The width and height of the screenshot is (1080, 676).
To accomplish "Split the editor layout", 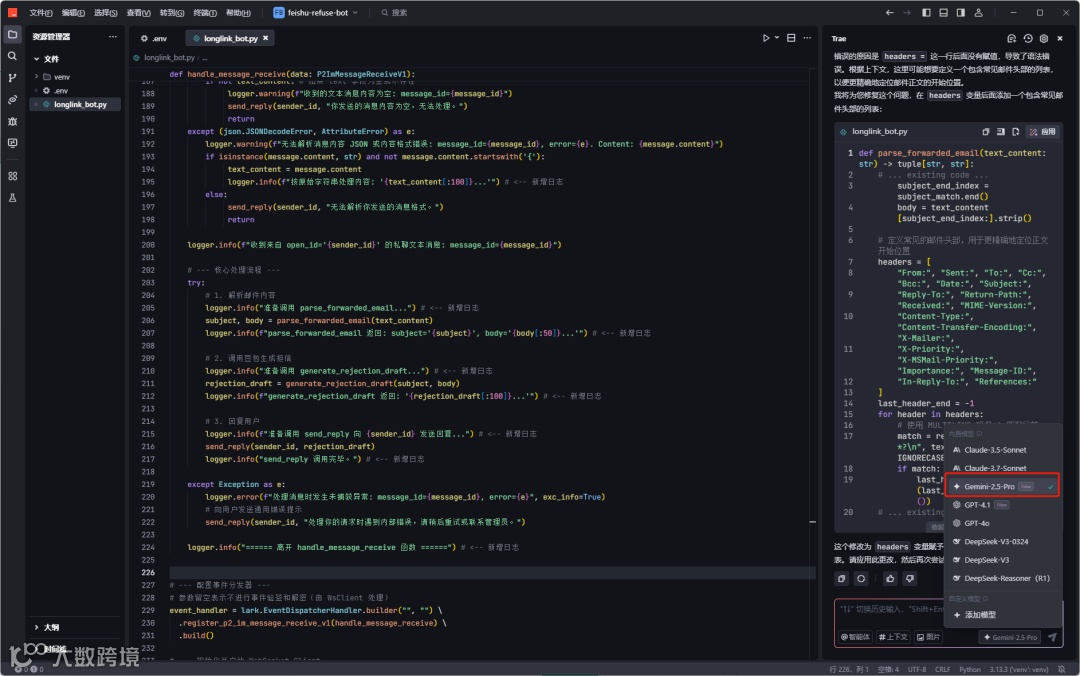I will tap(791, 38).
